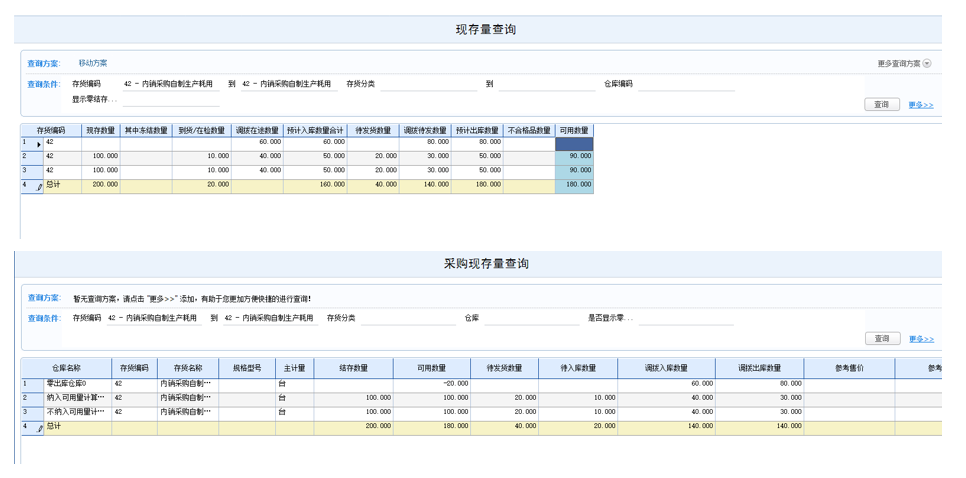Click 200.000 现存数量 total cell

point(100,186)
